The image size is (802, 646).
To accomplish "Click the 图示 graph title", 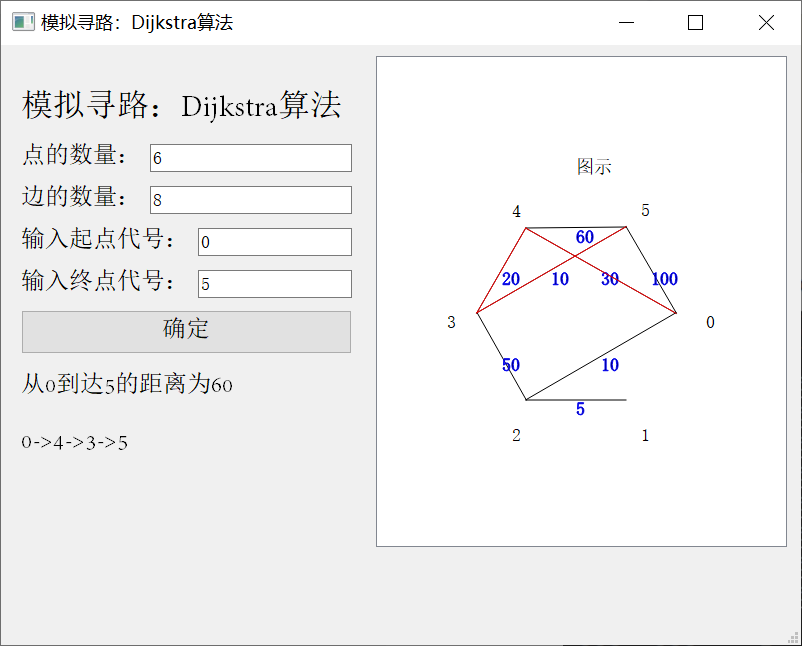I will 594,167.
